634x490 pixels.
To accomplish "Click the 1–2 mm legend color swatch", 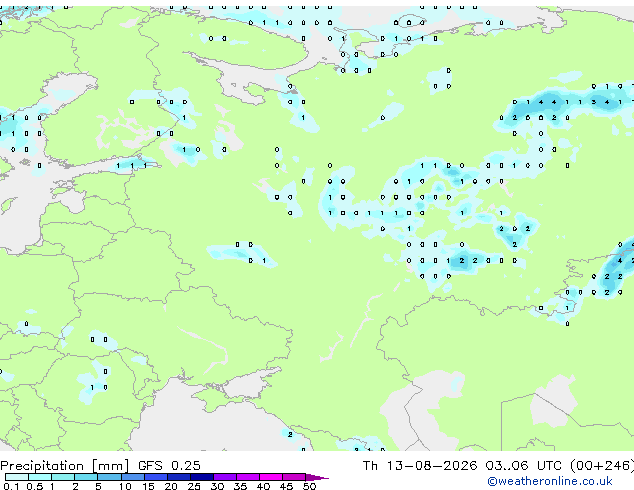I will (63, 477).
